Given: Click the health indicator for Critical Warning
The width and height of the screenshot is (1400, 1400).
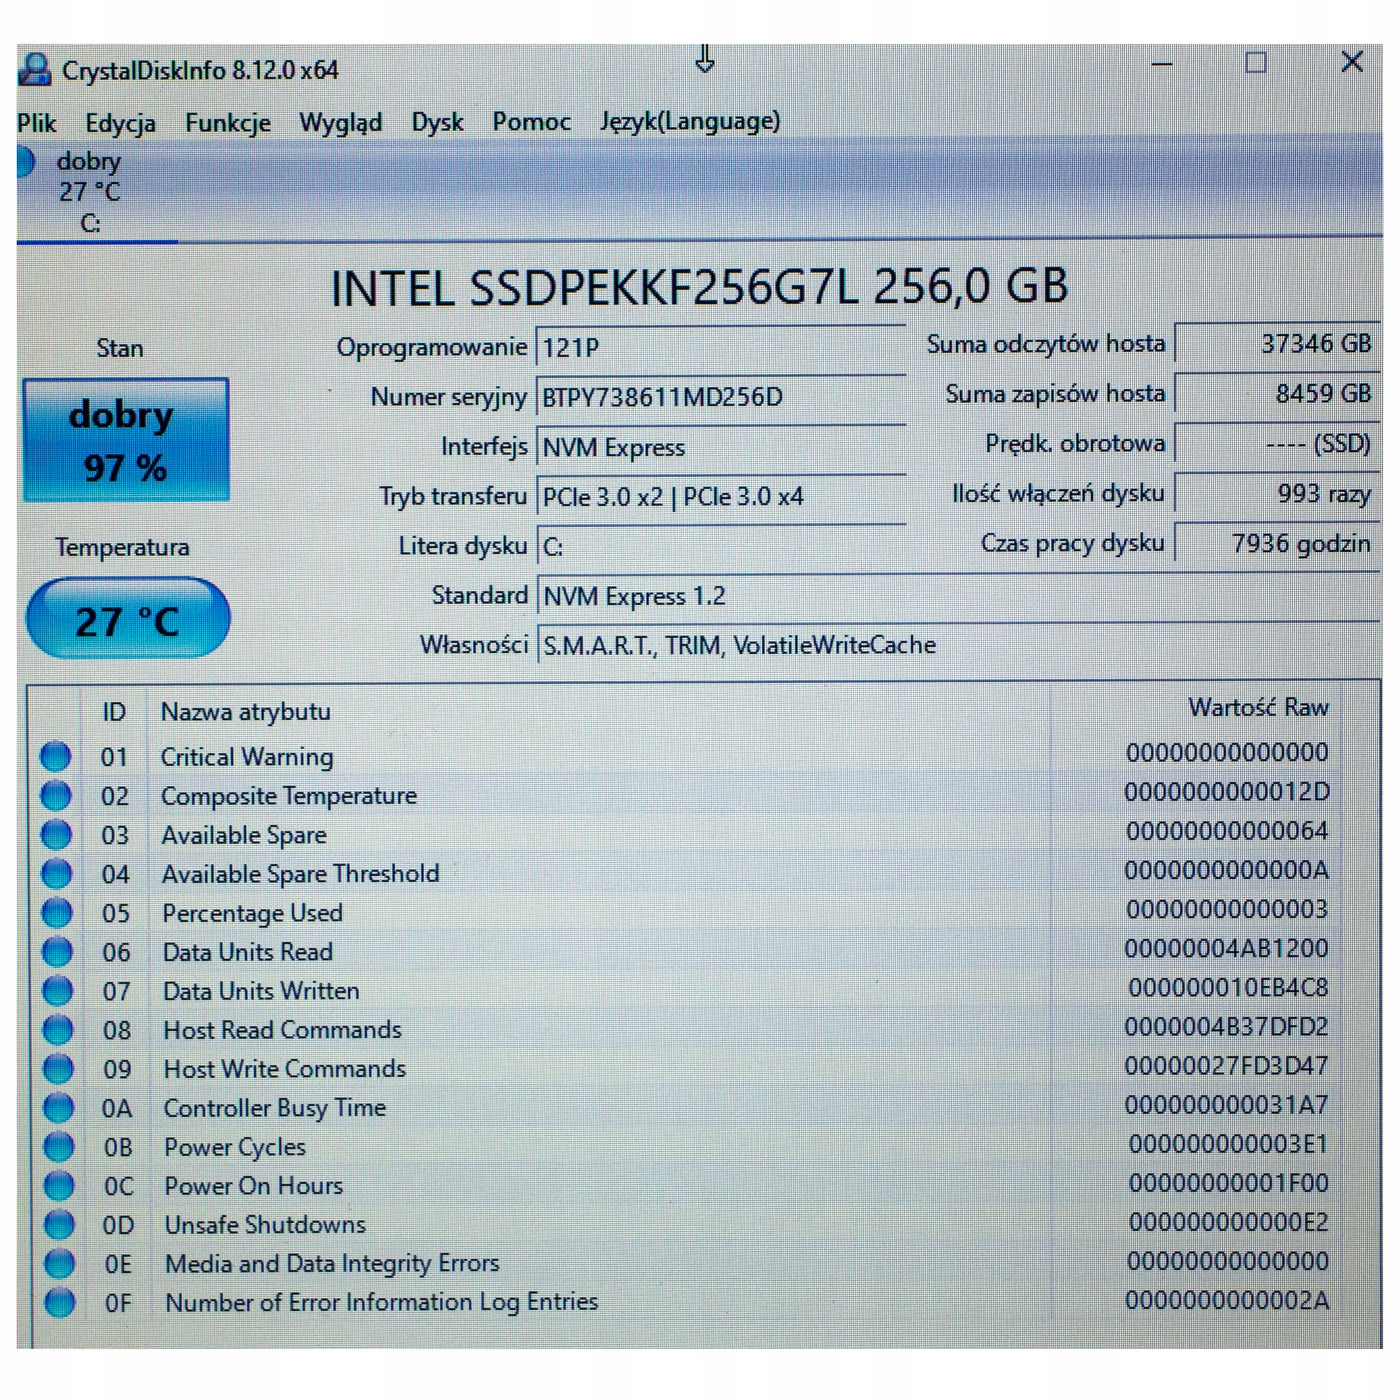Looking at the screenshot, I should [56, 756].
